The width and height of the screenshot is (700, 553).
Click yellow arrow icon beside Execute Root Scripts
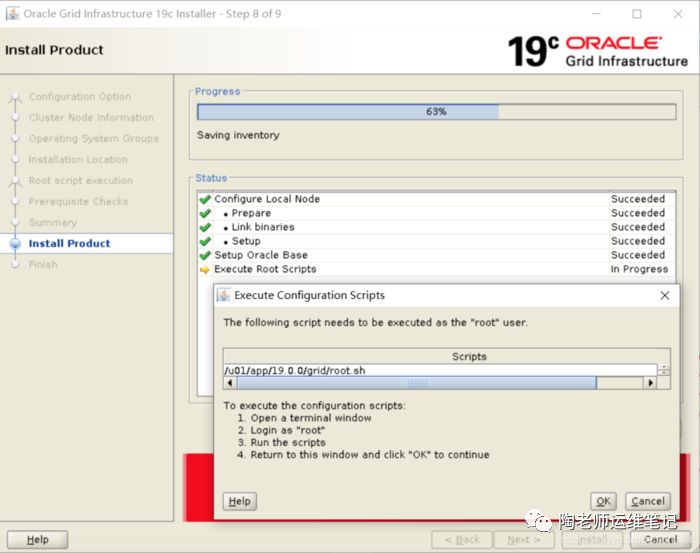click(x=205, y=270)
